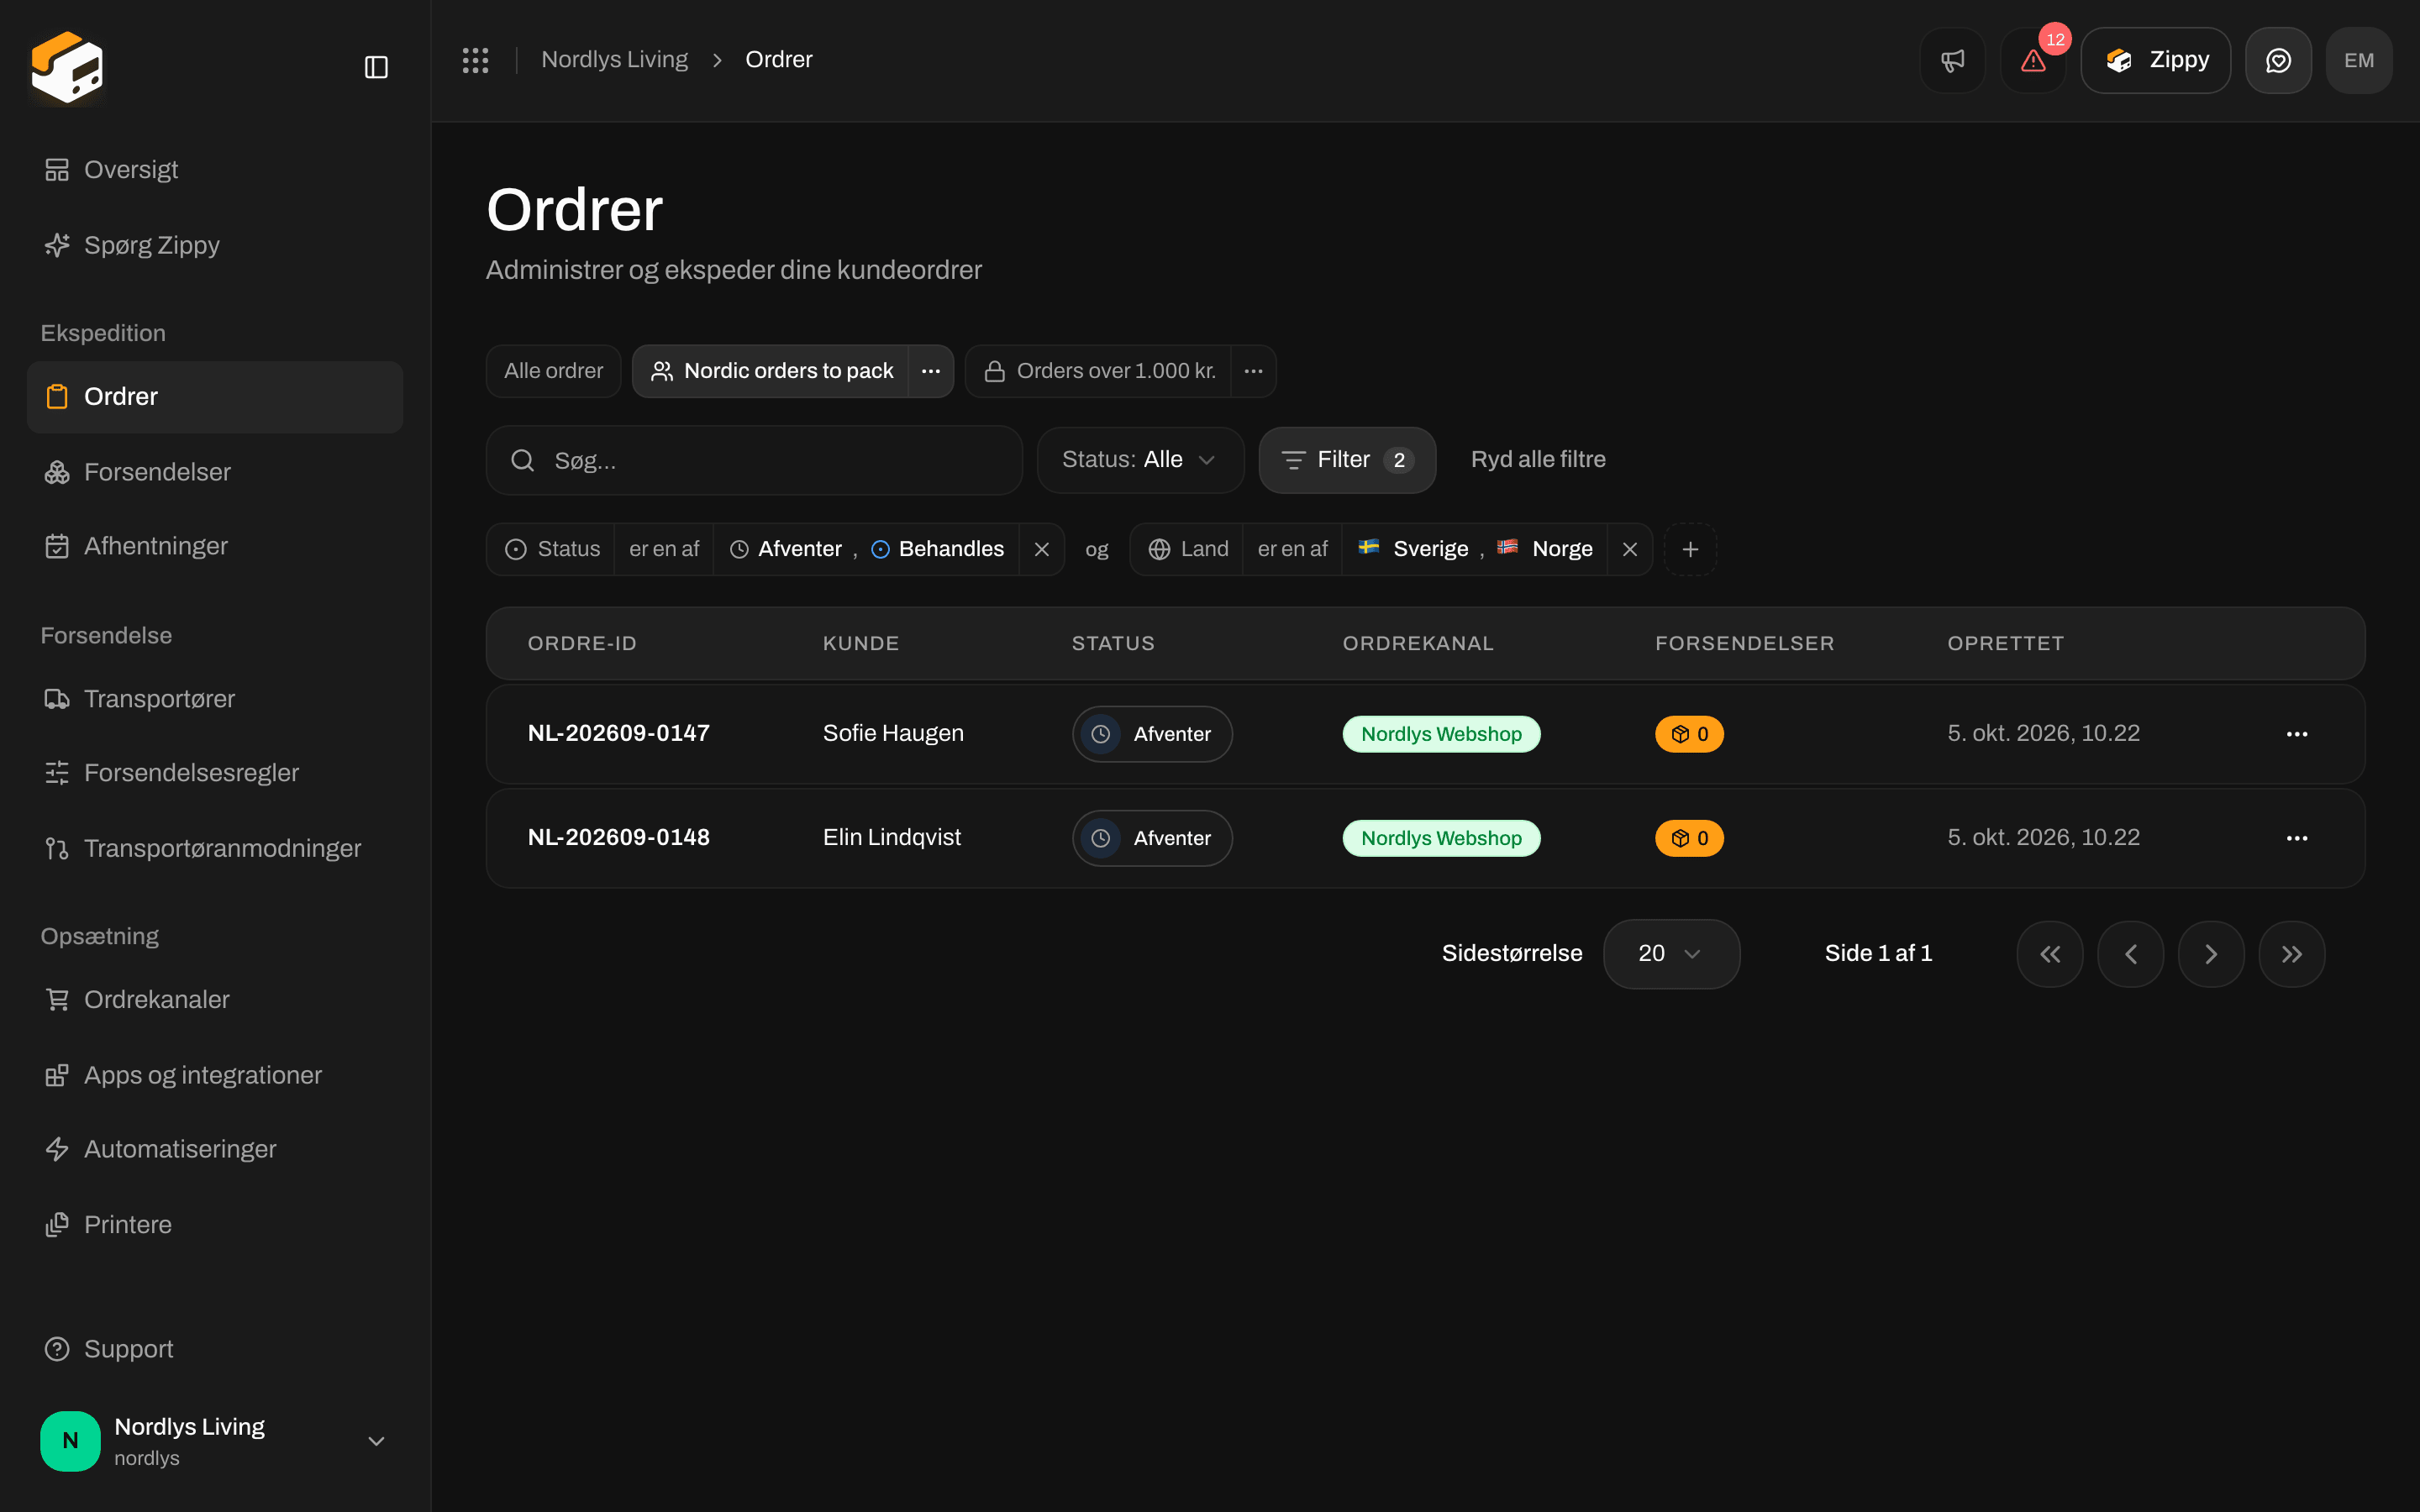The width and height of the screenshot is (2420, 1512).
Task: Go to the first page
Action: pos(2050,954)
